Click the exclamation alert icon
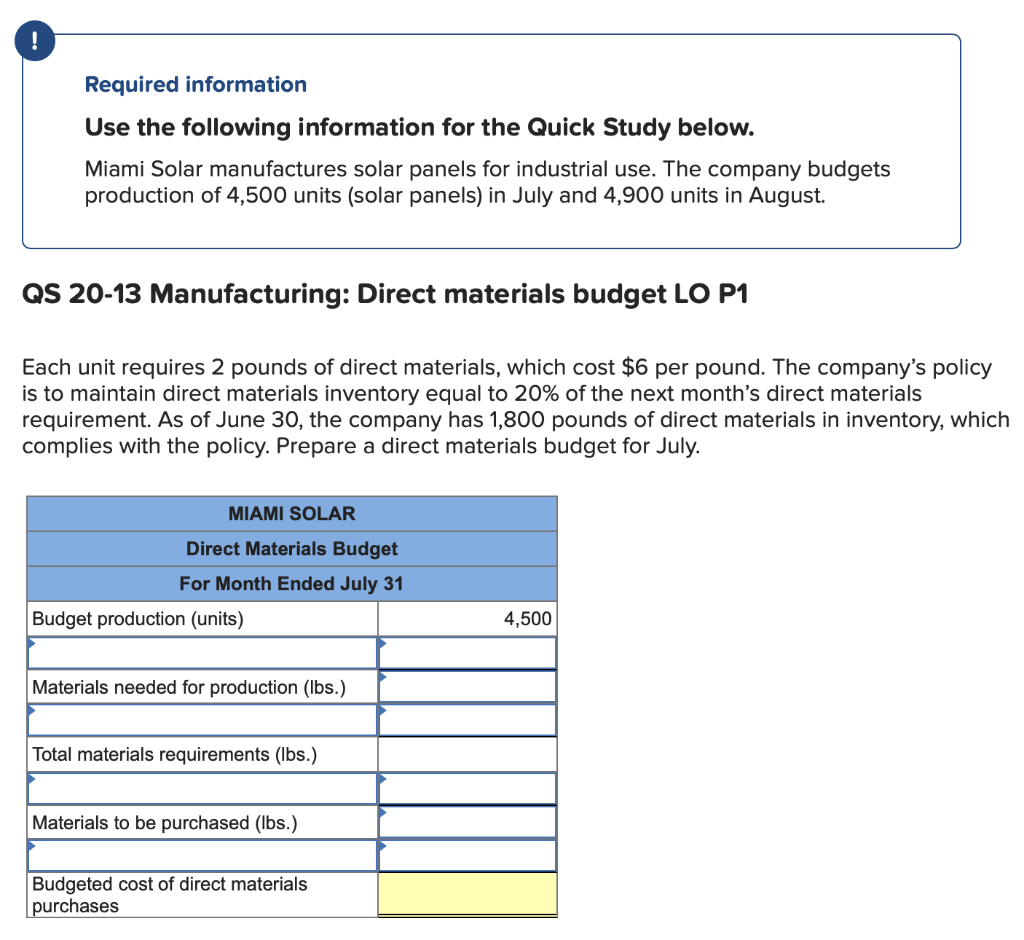 coord(35,41)
